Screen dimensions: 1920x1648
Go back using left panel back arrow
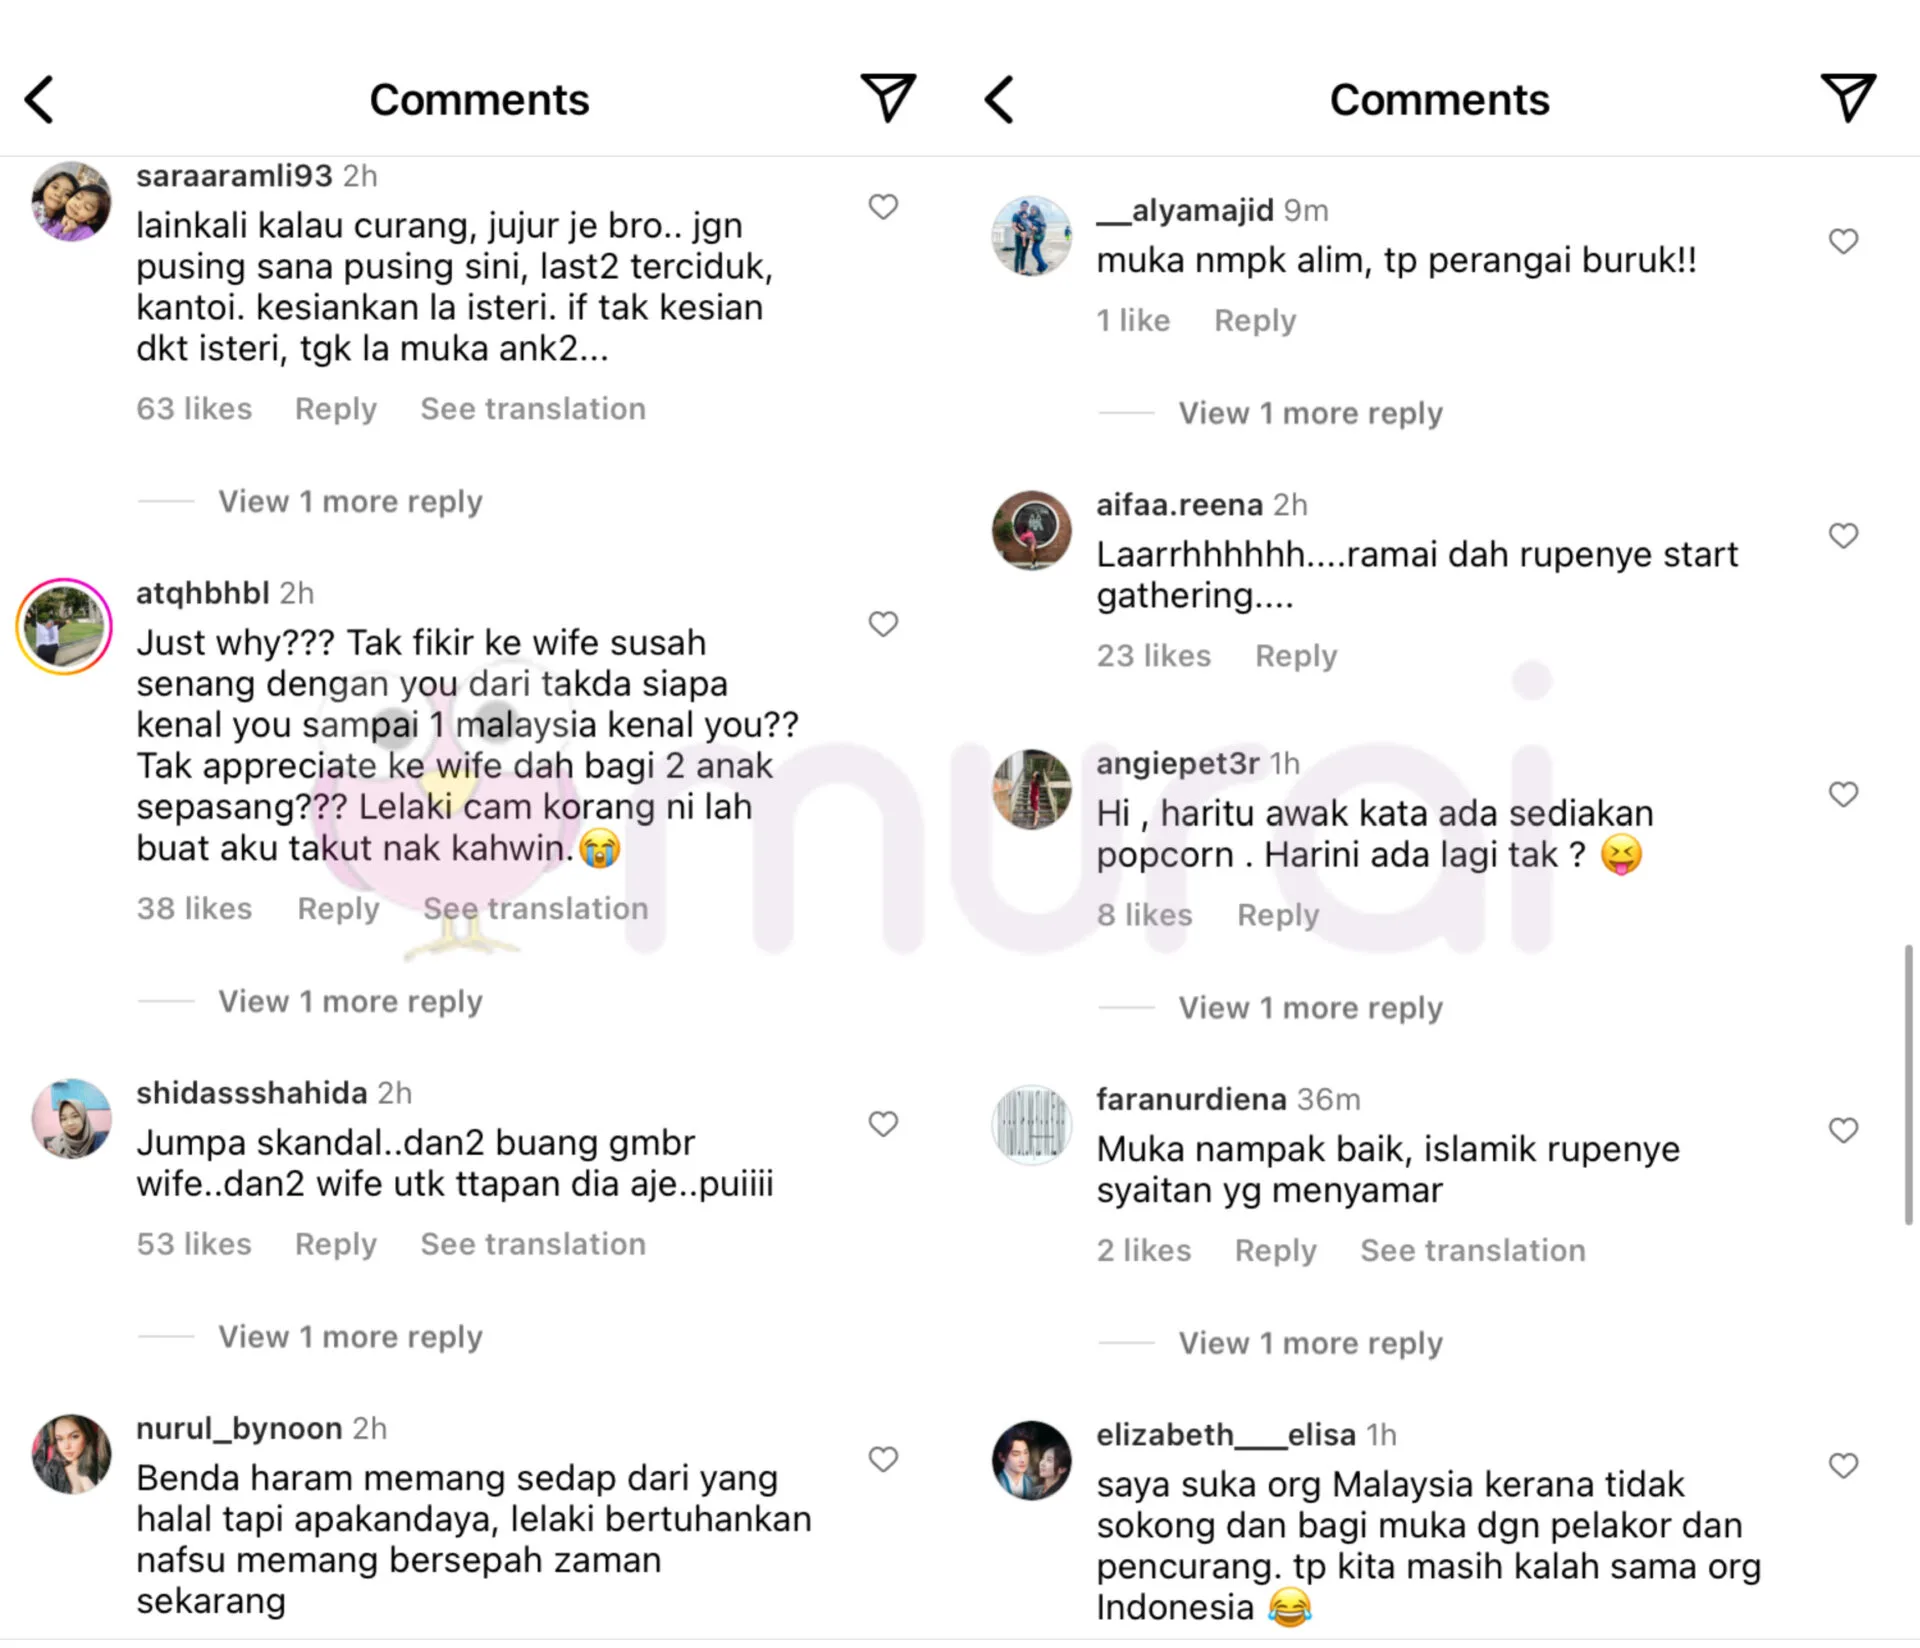tap(40, 100)
